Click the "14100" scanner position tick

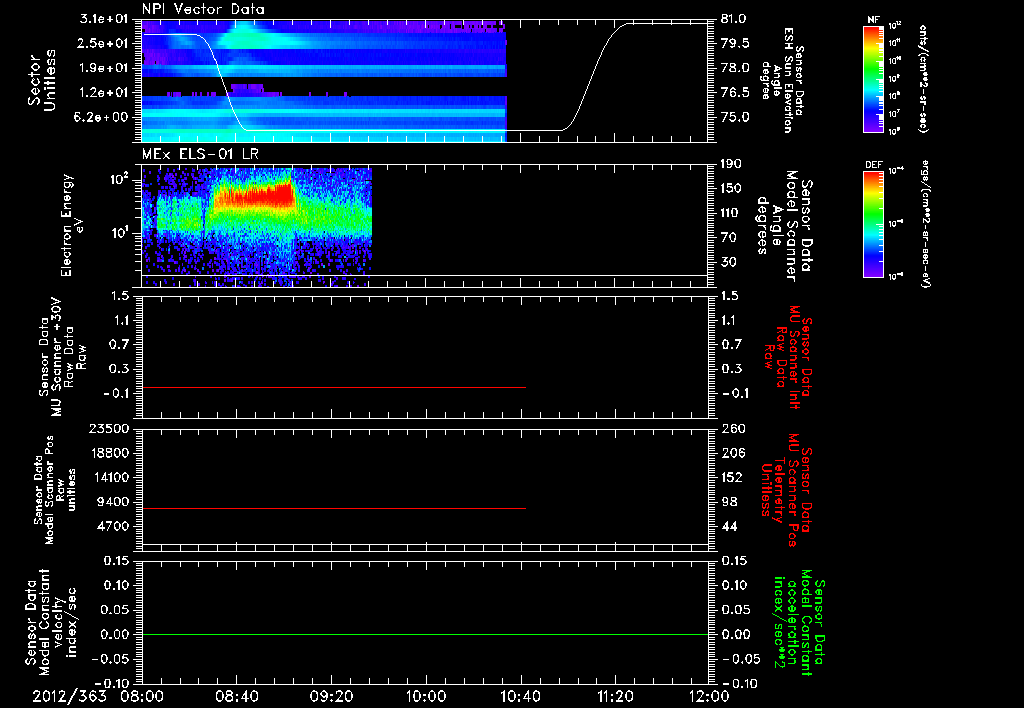111,477
